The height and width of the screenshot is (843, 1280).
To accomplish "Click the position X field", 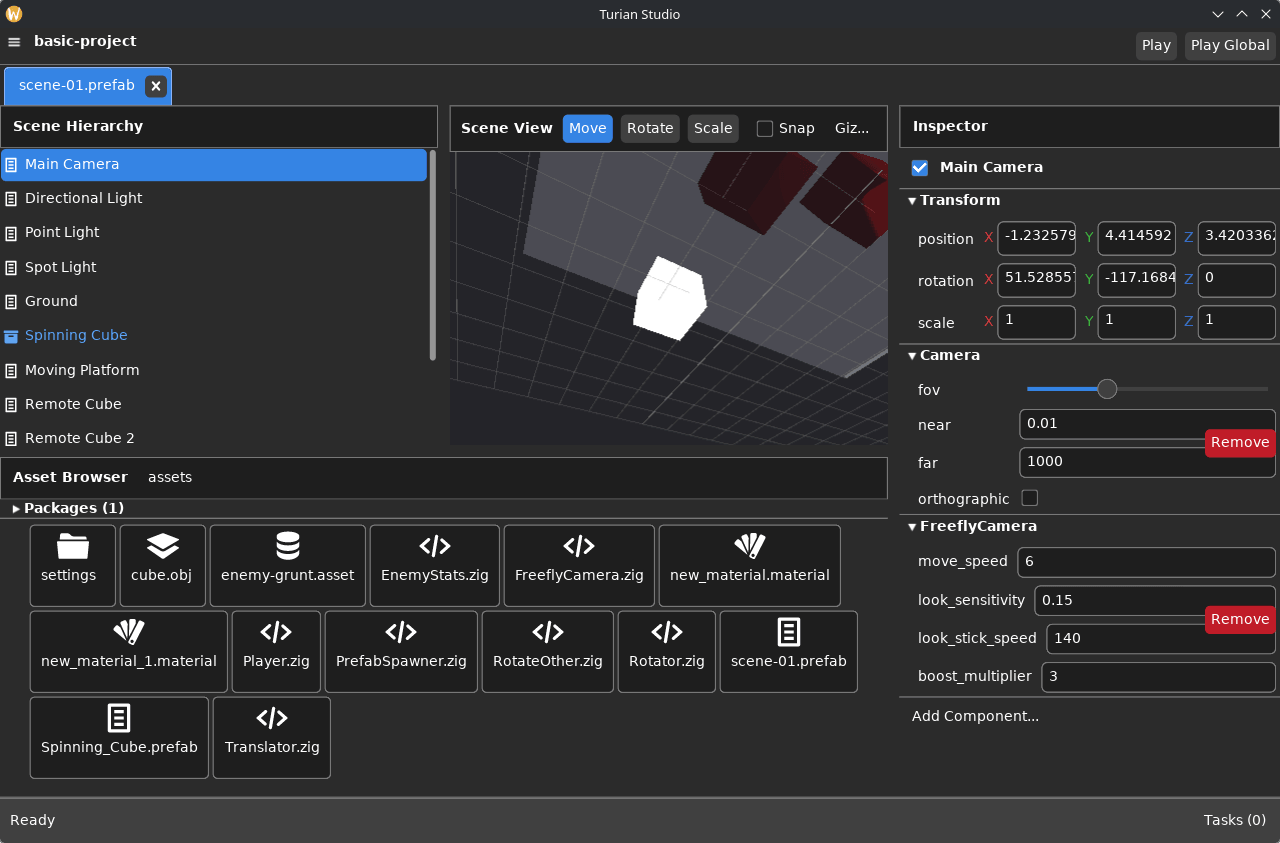I will pyautogui.click(x=1037, y=238).
